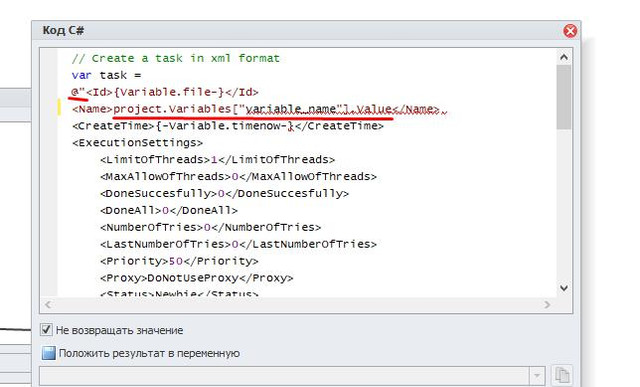Click the line var task =
This screenshot has width=640, height=387.
tap(106, 76)
